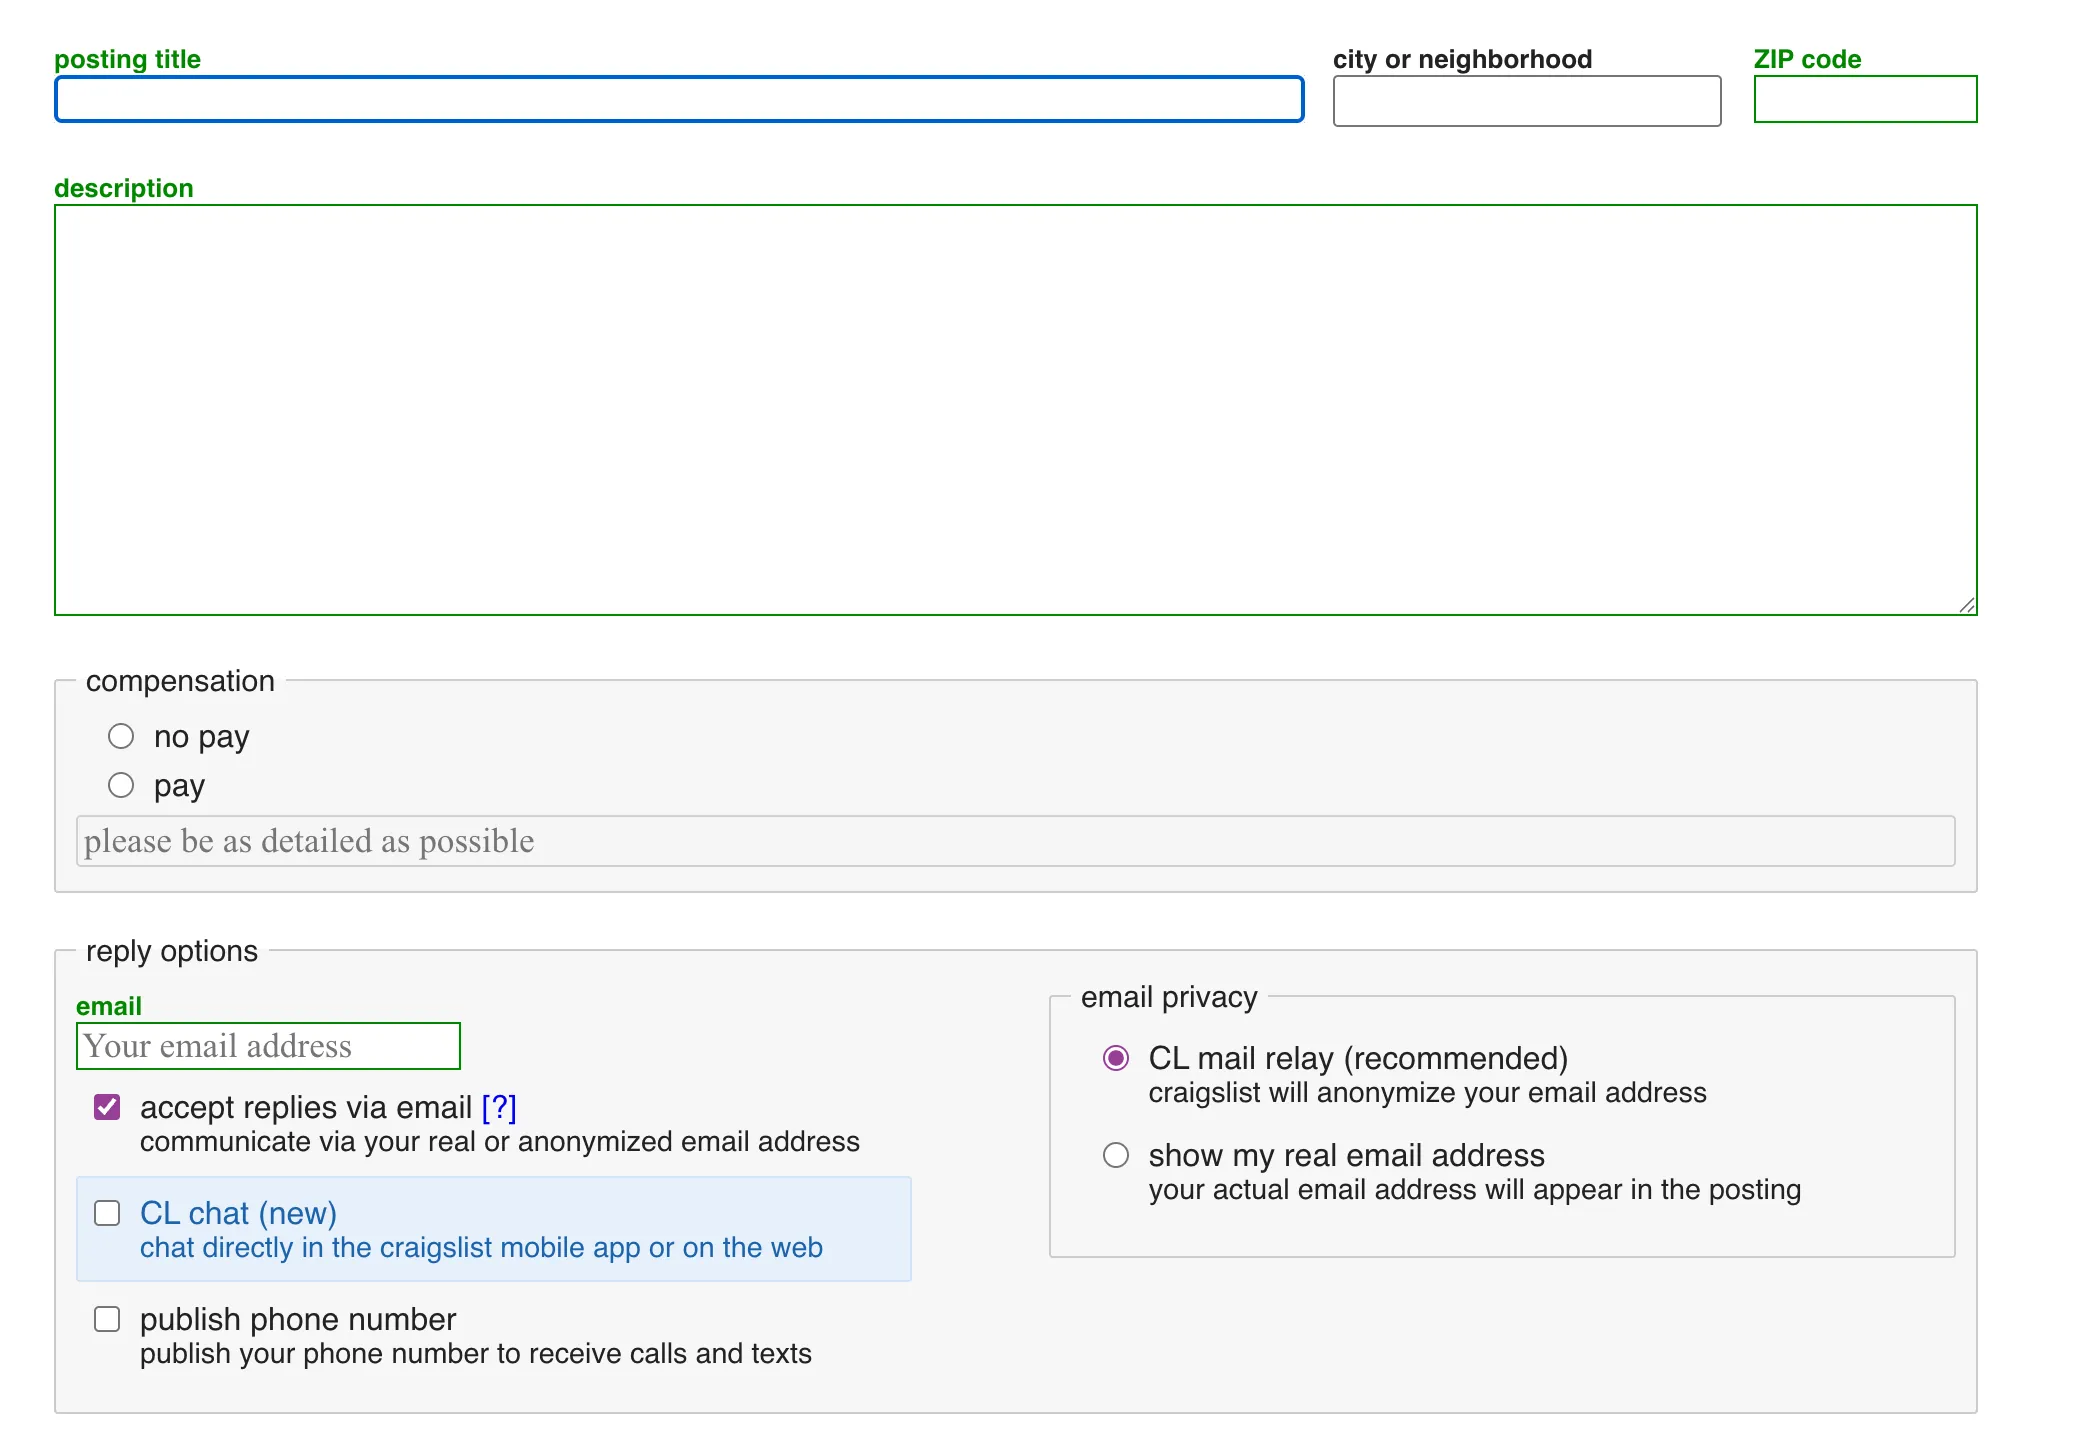Click the "CL chat (new)" label text
Image resolution: width=2080 pixels, height=1444 pixels.
click(238, 1213)
